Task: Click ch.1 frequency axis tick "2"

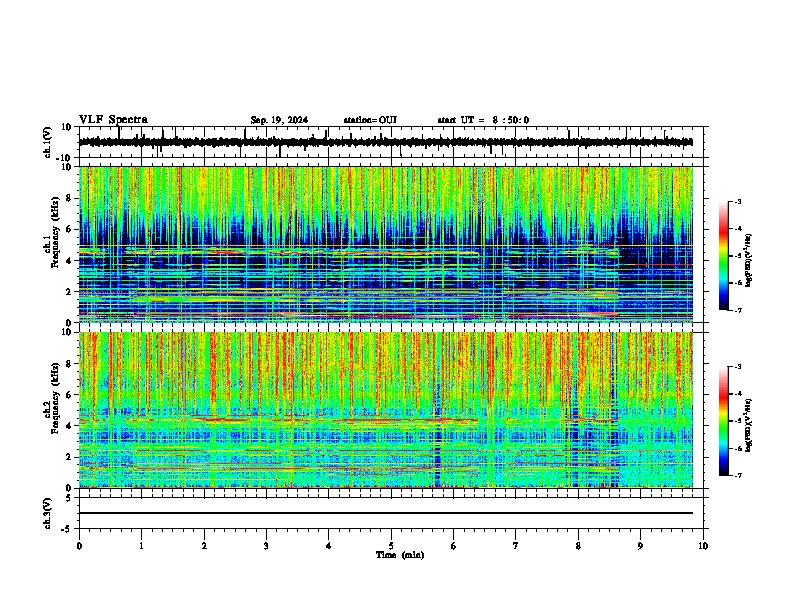Action: tap(69, 291)
